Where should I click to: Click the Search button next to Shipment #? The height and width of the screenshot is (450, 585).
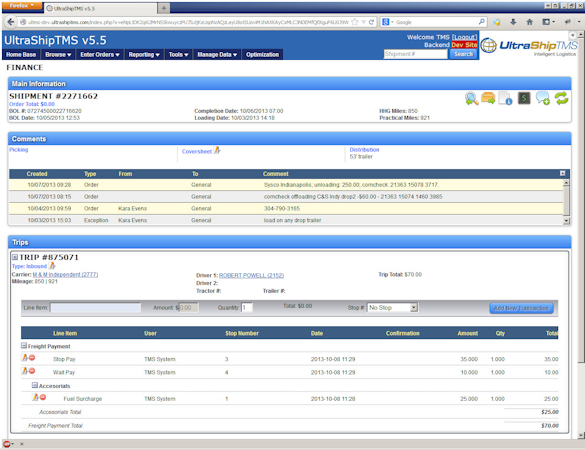point(463,54)
